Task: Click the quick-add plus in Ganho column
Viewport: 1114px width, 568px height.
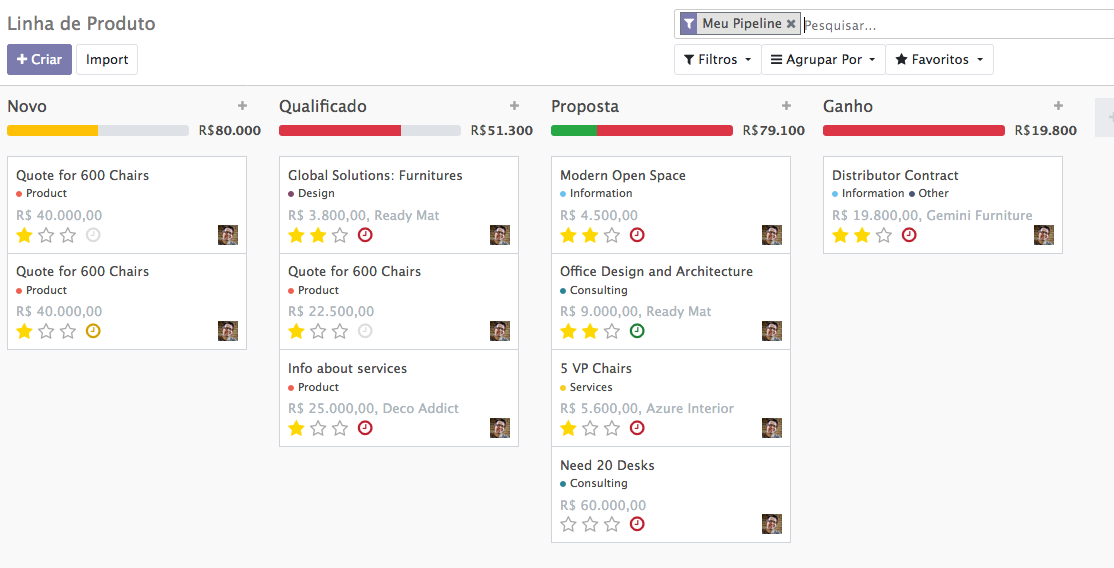Action: click(x=1059, y=106)
